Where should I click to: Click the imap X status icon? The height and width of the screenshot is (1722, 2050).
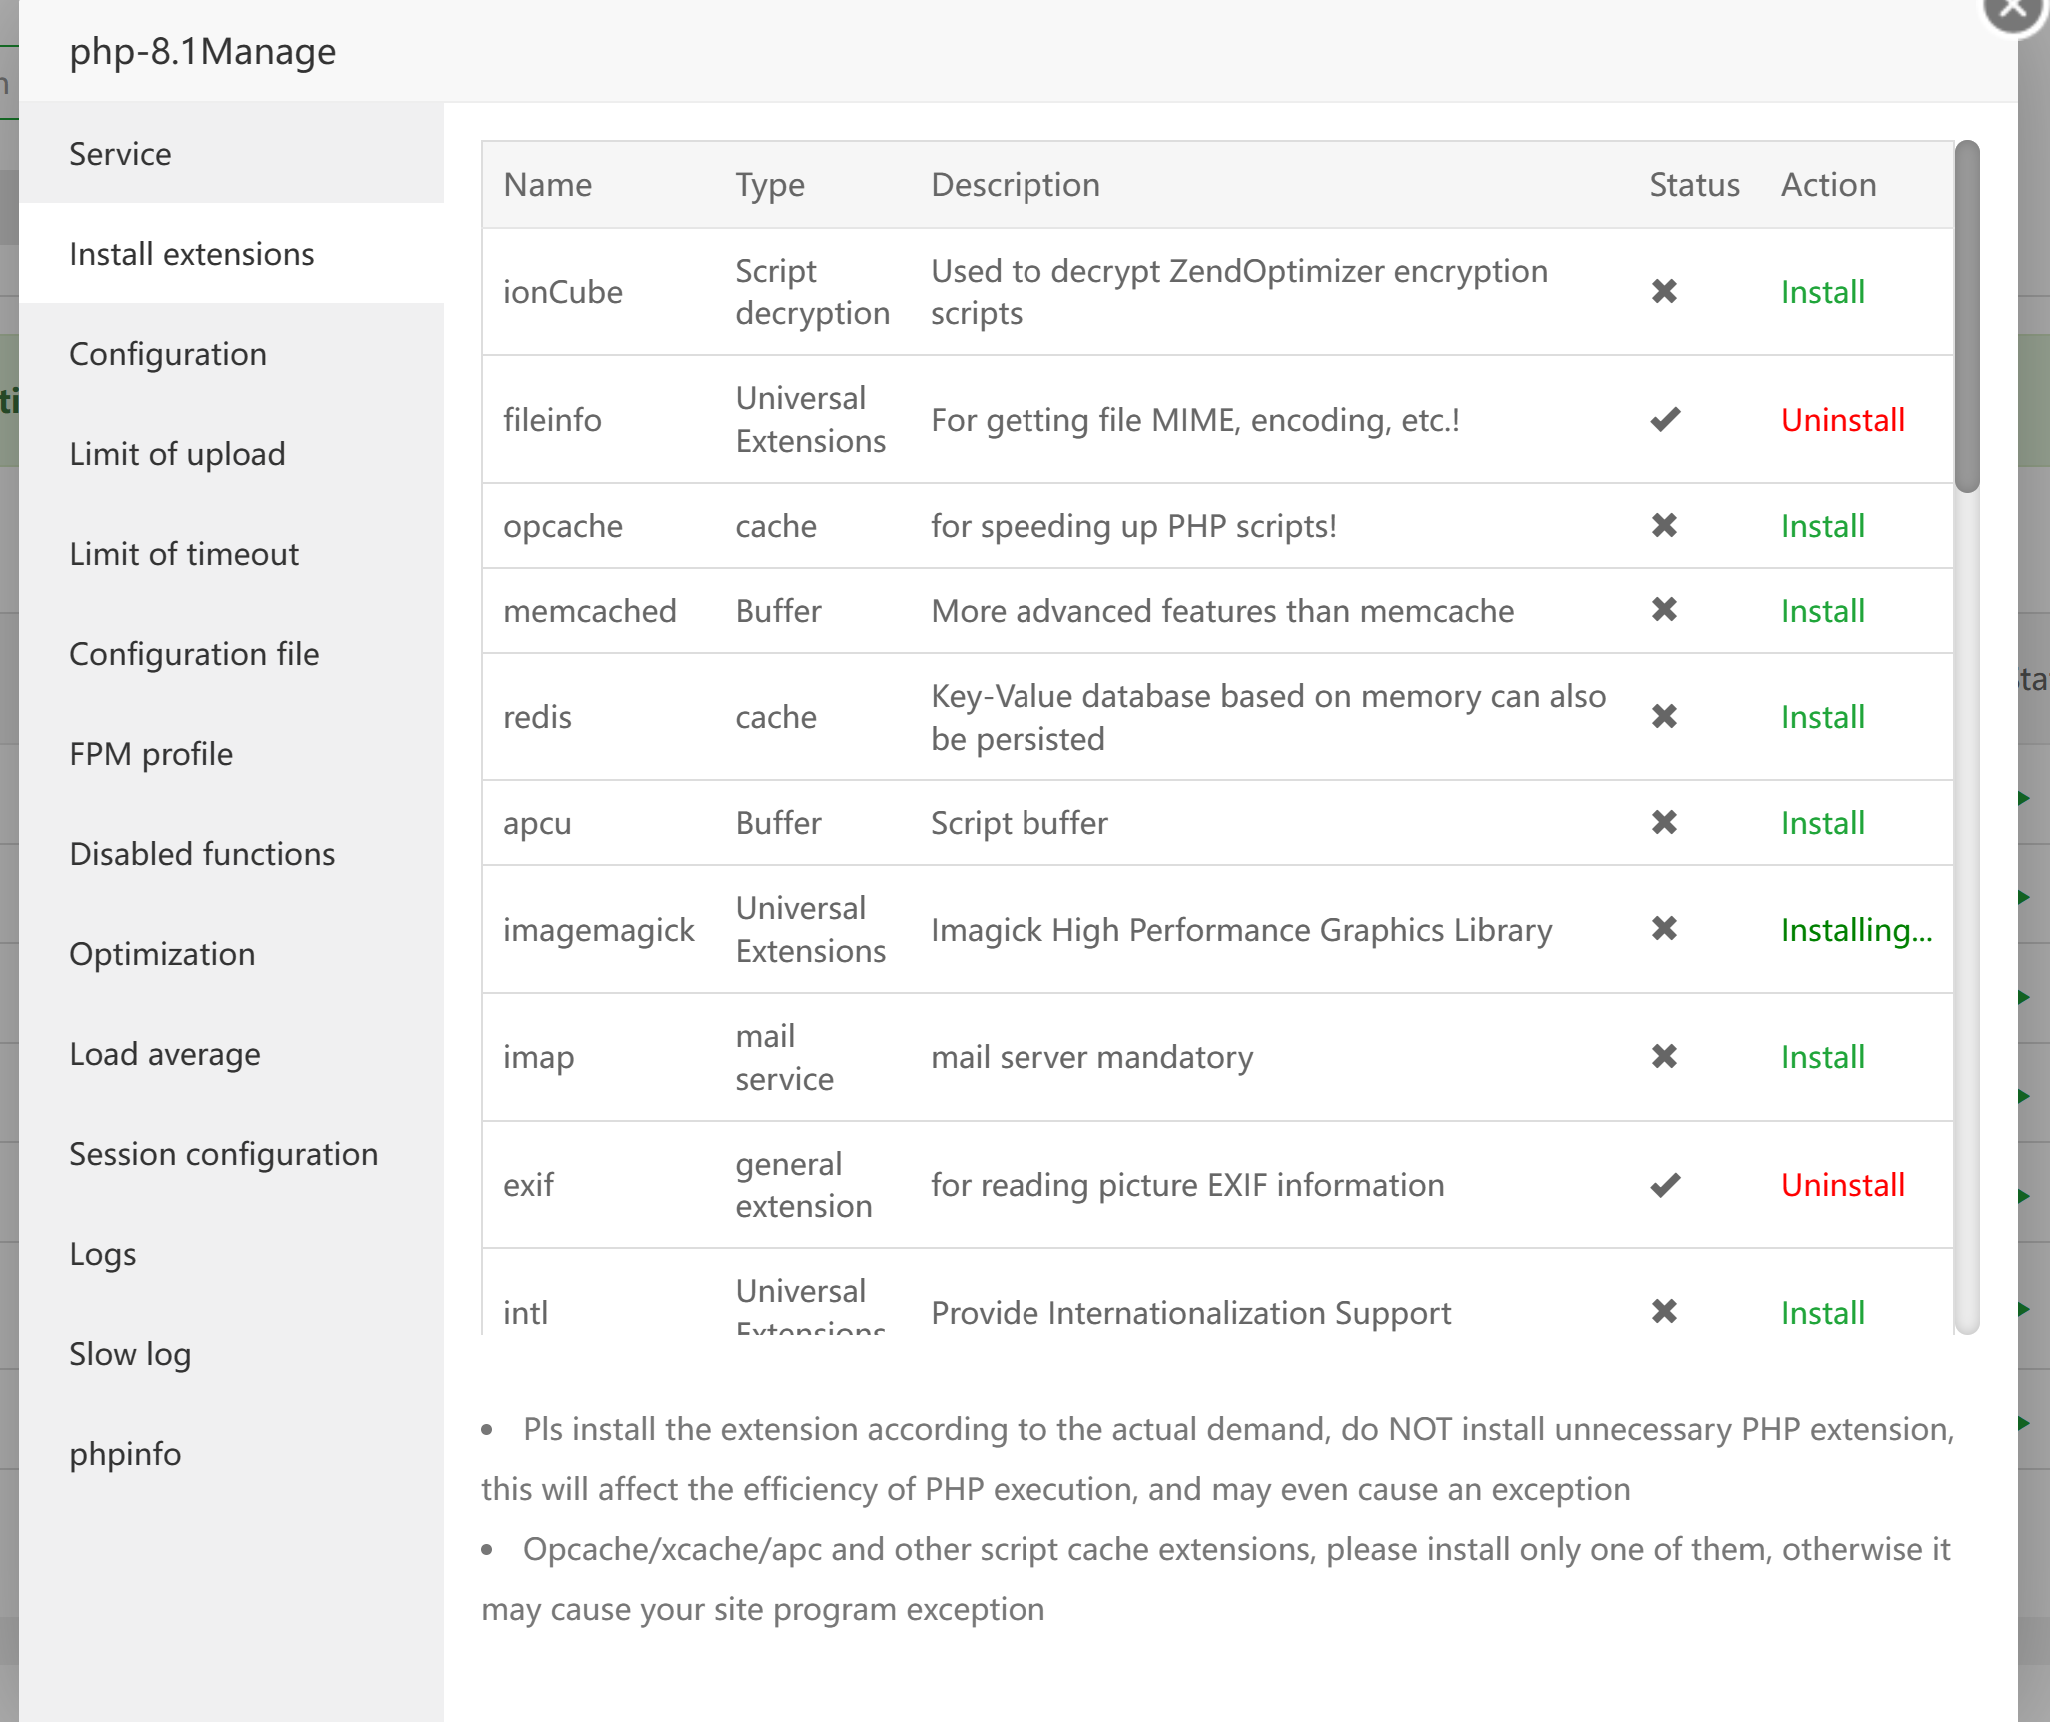pos(1664,1057)
